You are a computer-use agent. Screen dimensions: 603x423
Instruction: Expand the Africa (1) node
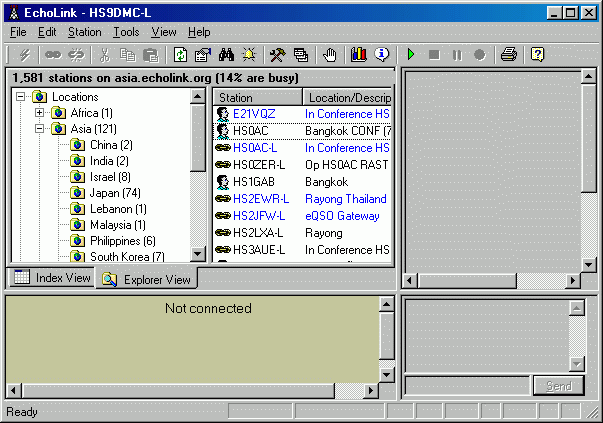pos(39,113)
